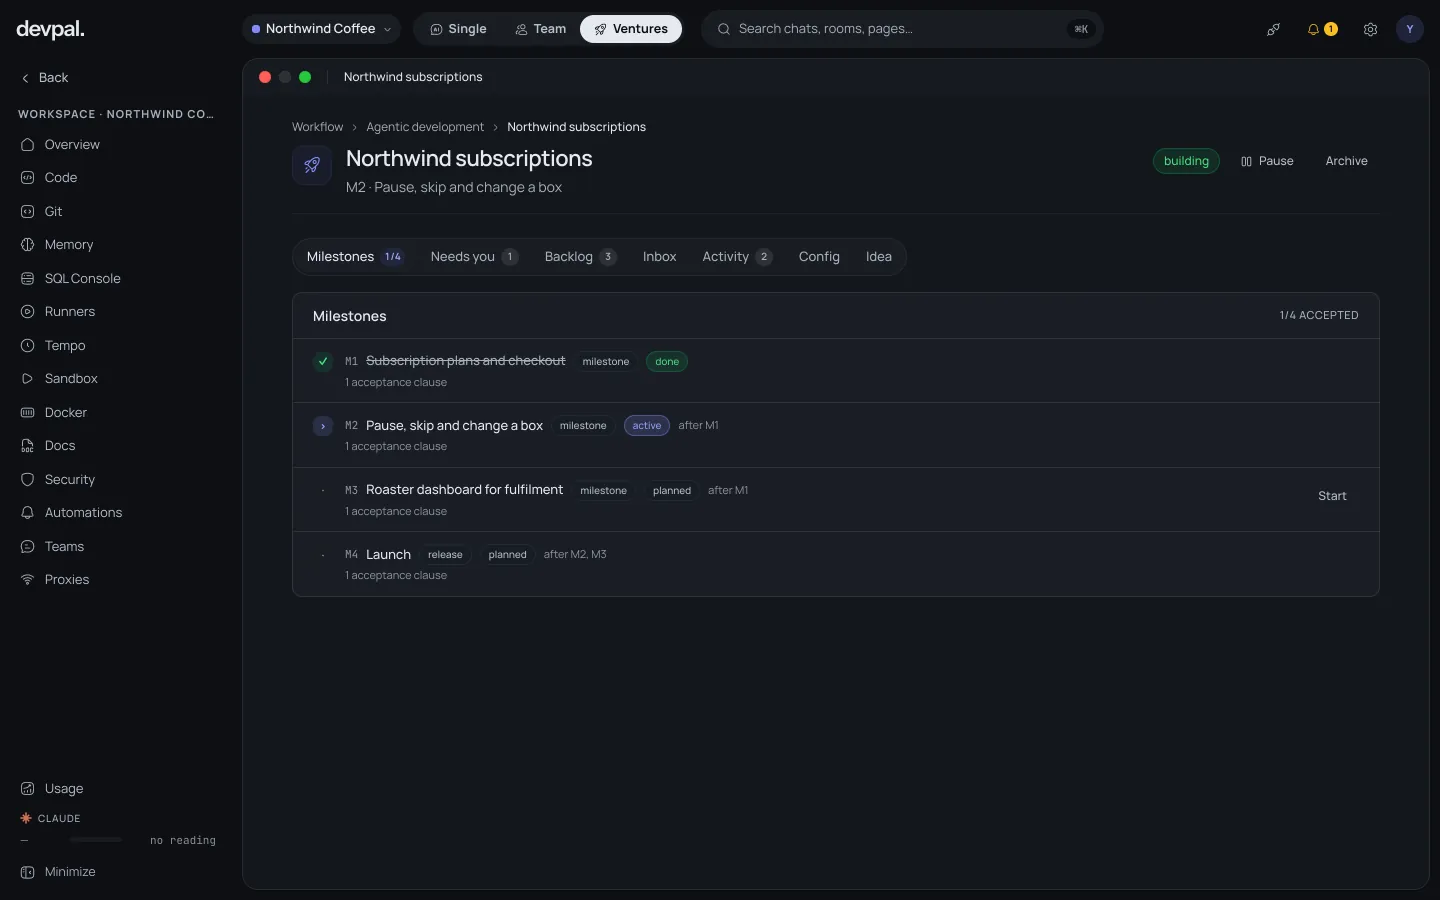Switch to Single mode

[458, 29]
